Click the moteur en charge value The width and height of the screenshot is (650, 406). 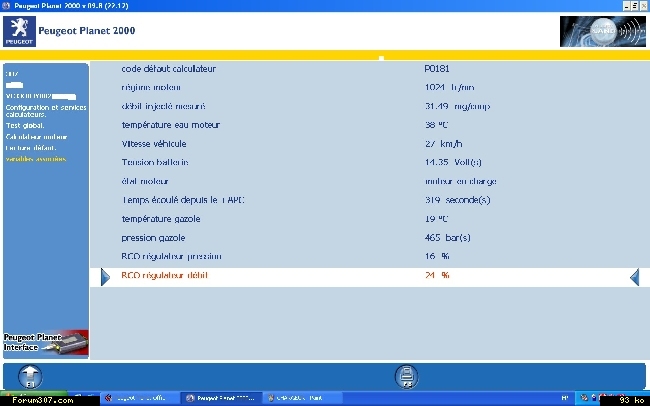pos(461,181)
